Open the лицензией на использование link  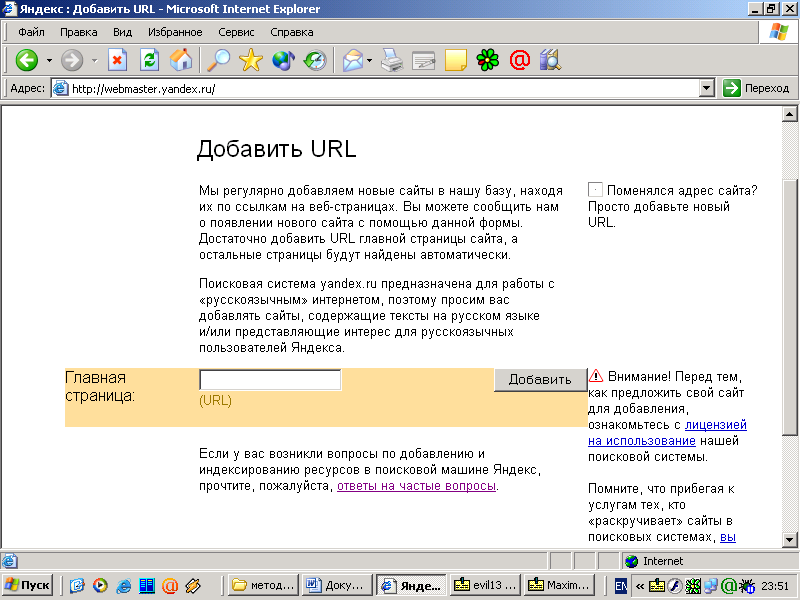(x=667, y=433)
